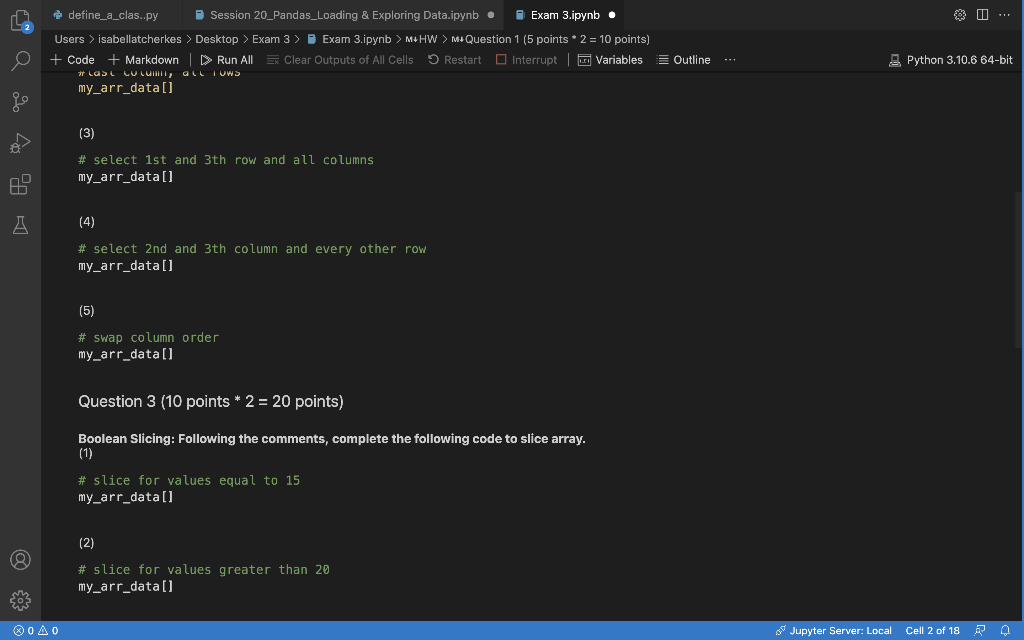Image resolution: width=1024 pixels, height=640 pixels.
Task: Add a new Markdown cell
Action: (x=144, y=59)
